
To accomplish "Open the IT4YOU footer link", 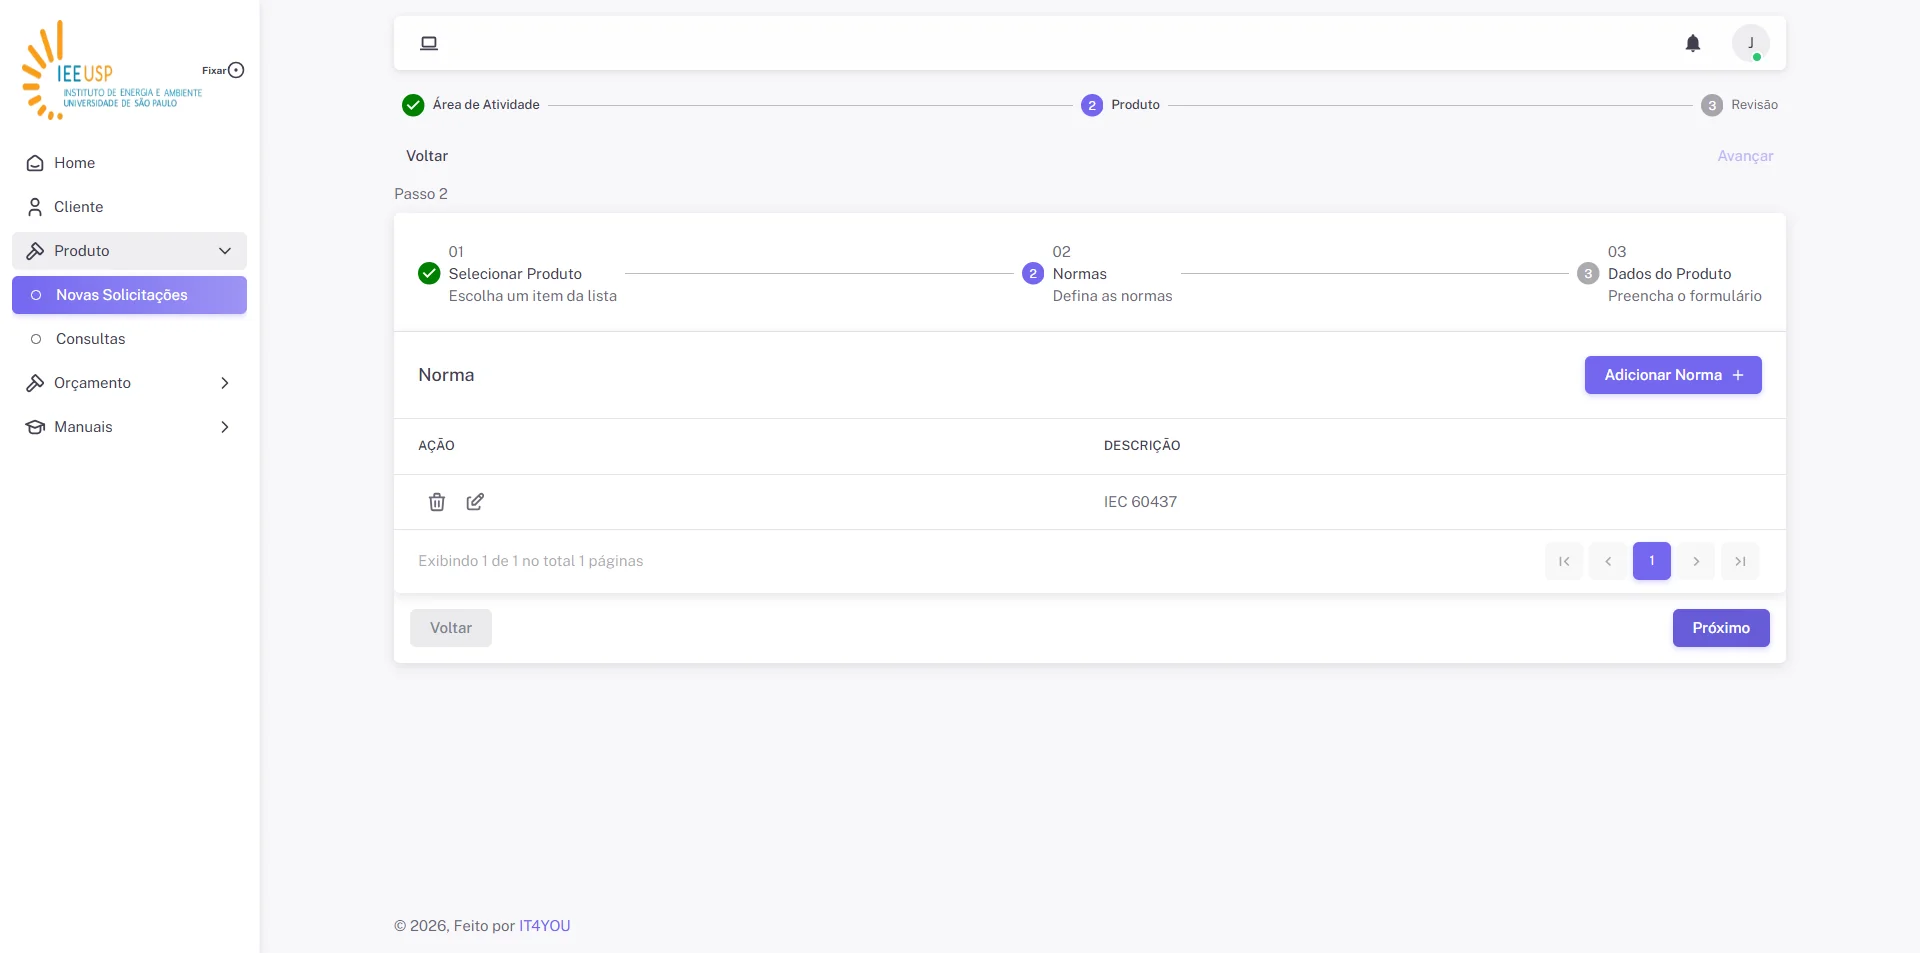I will coord(544,926).
